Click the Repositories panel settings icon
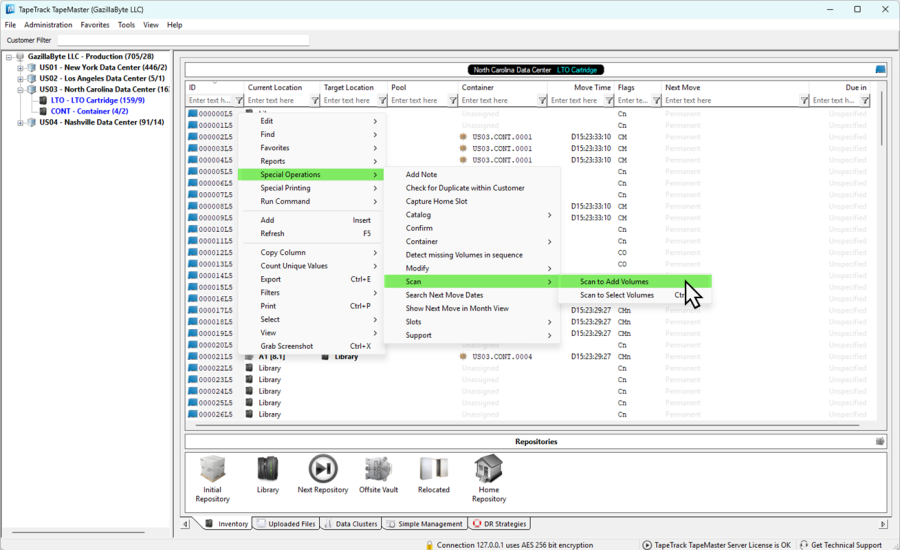Viewport: 900px width, 550px height. point(880,441)
